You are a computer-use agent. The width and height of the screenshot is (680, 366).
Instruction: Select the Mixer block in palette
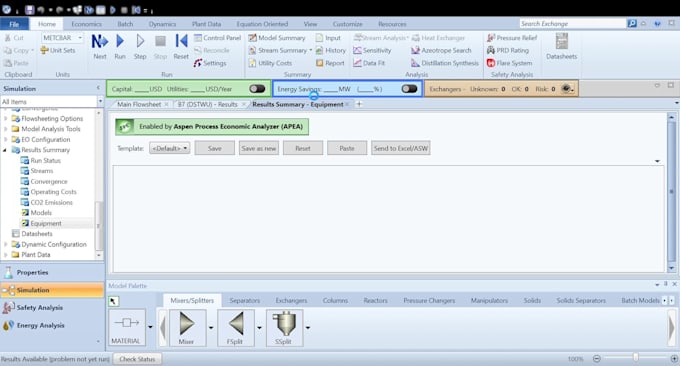187,327
